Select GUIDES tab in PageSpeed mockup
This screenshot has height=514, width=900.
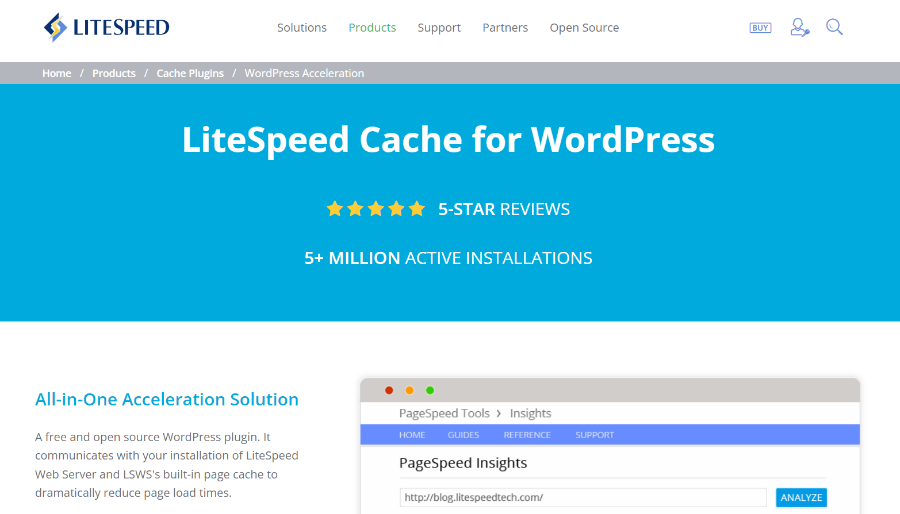463,435
